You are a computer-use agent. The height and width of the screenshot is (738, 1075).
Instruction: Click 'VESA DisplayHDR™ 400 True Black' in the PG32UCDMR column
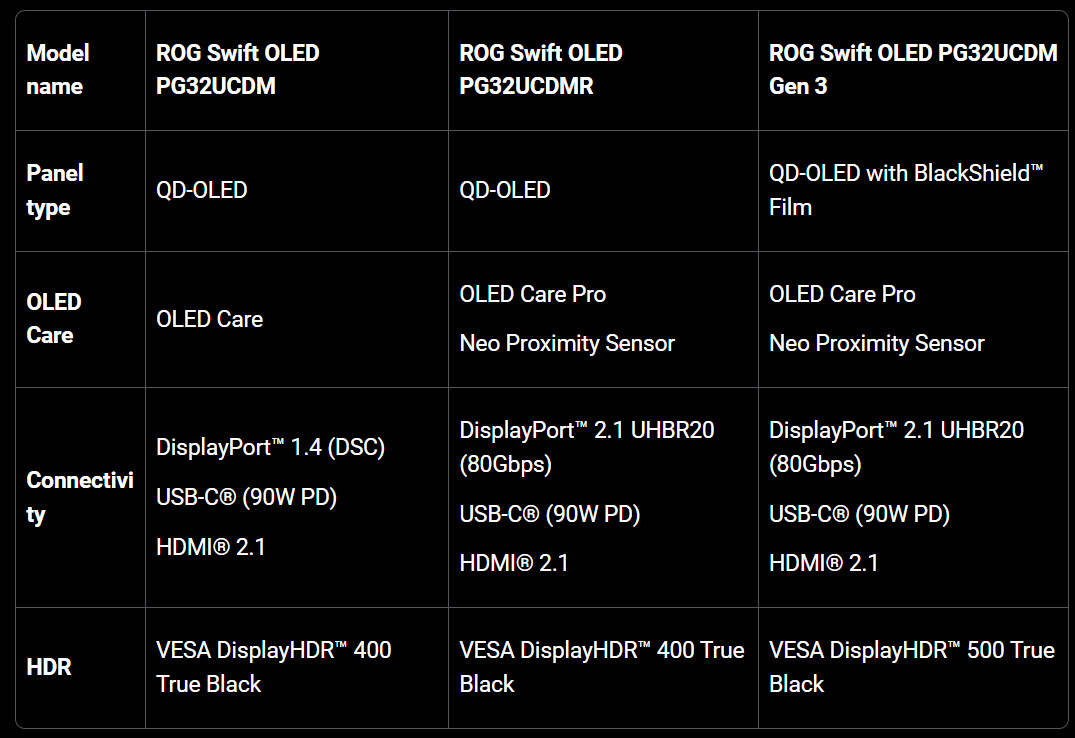coord(602,666)
